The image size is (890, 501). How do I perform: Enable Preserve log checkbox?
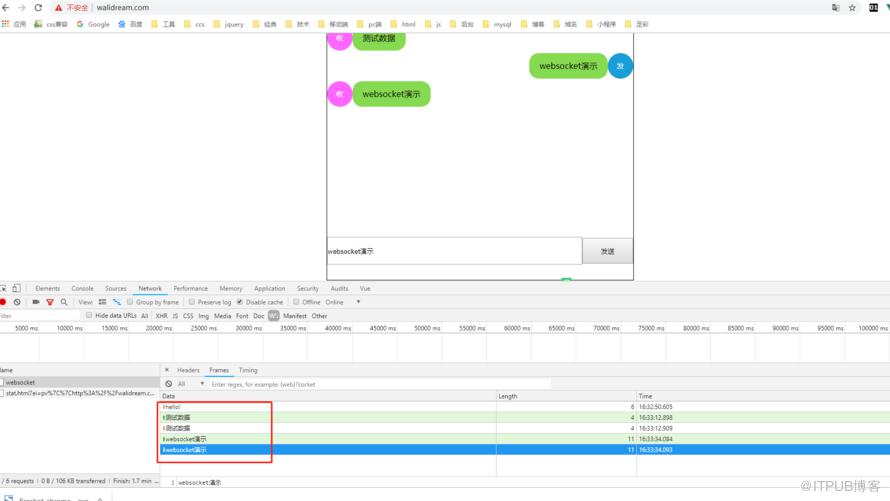tap(192, 302)
